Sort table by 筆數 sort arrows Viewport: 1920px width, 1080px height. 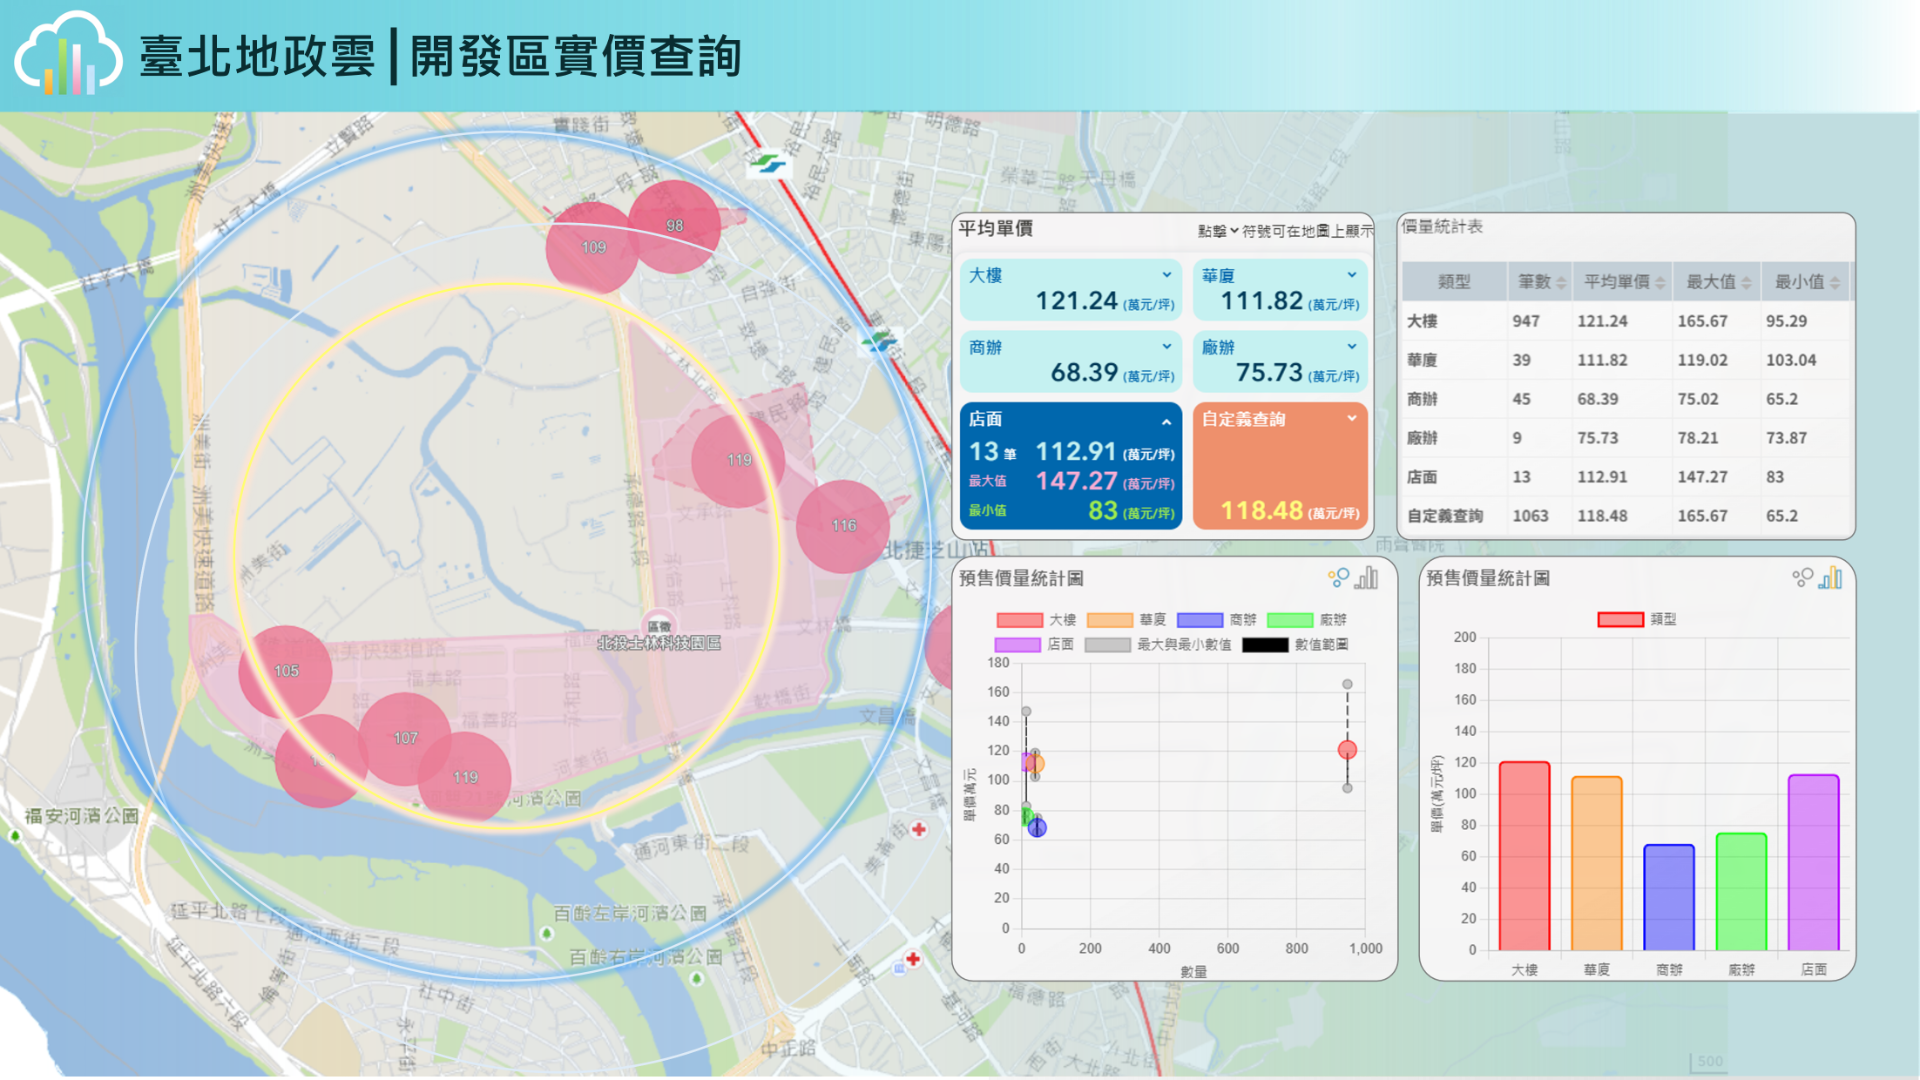(x=1561, y=283)
